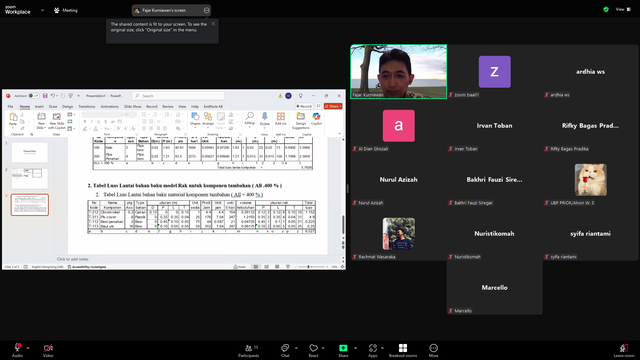Click the Notes icon in PowerPoint status bar
This screenshot has height=360, width=640.
pyautogui.click(x=240, y=267)
